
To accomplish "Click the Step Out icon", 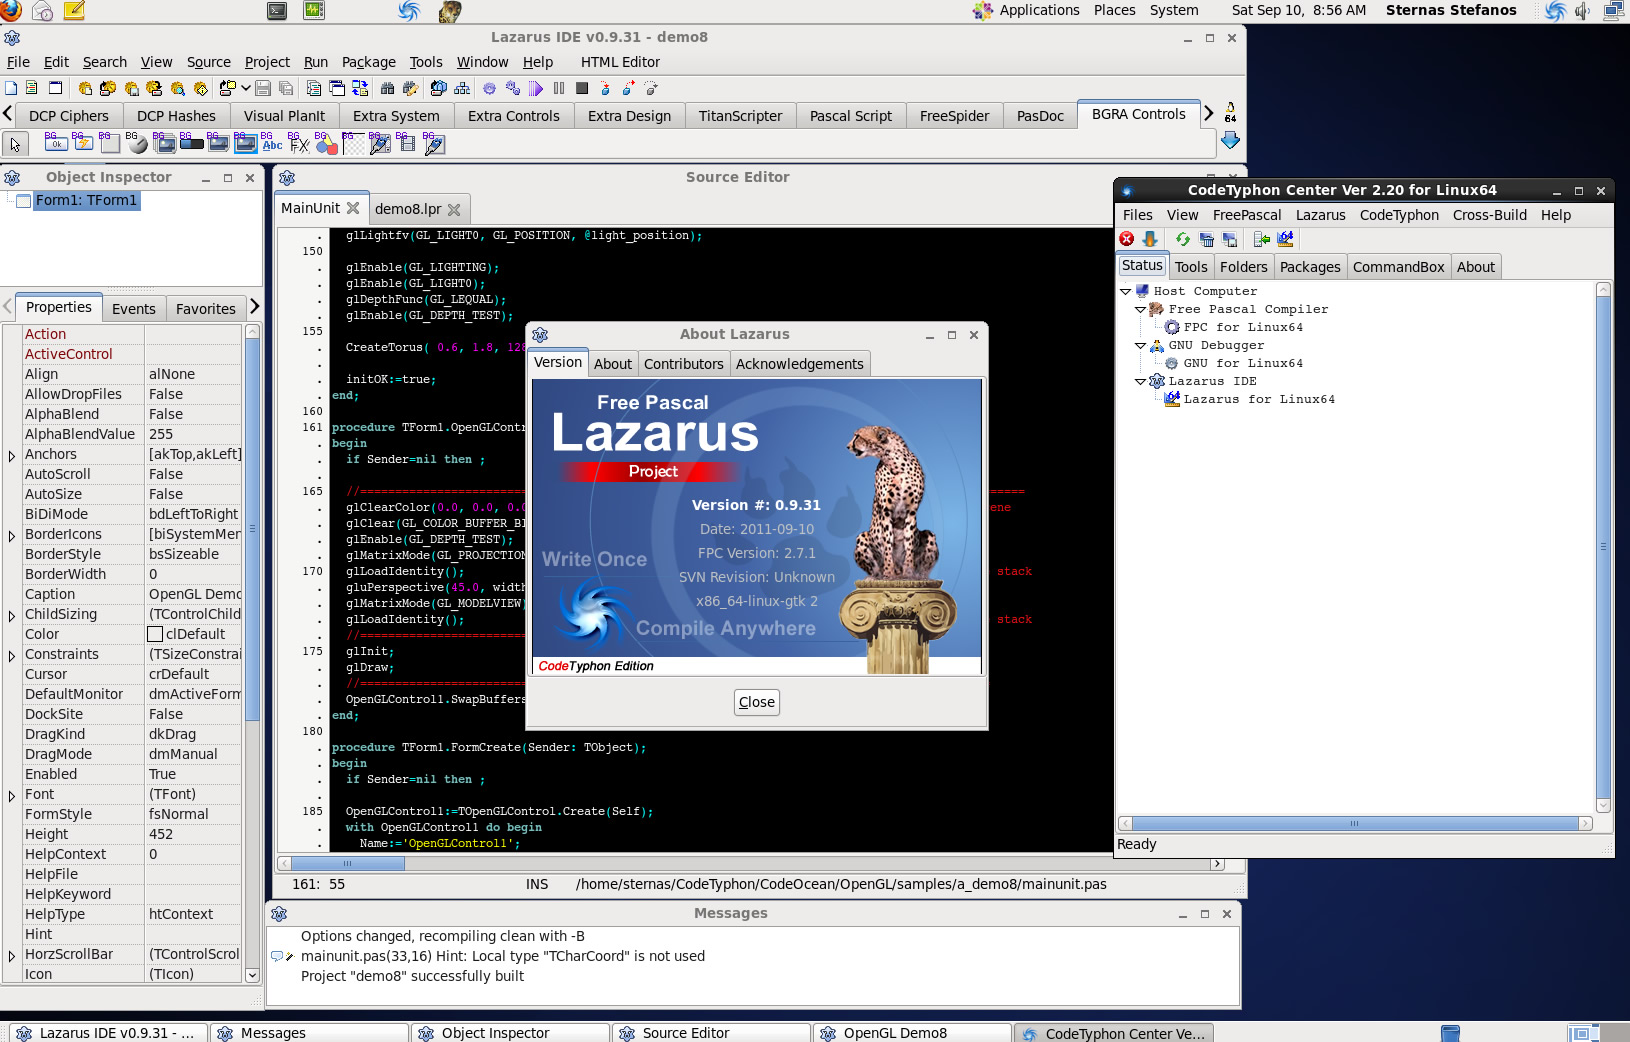I will (x=651, y=88).
